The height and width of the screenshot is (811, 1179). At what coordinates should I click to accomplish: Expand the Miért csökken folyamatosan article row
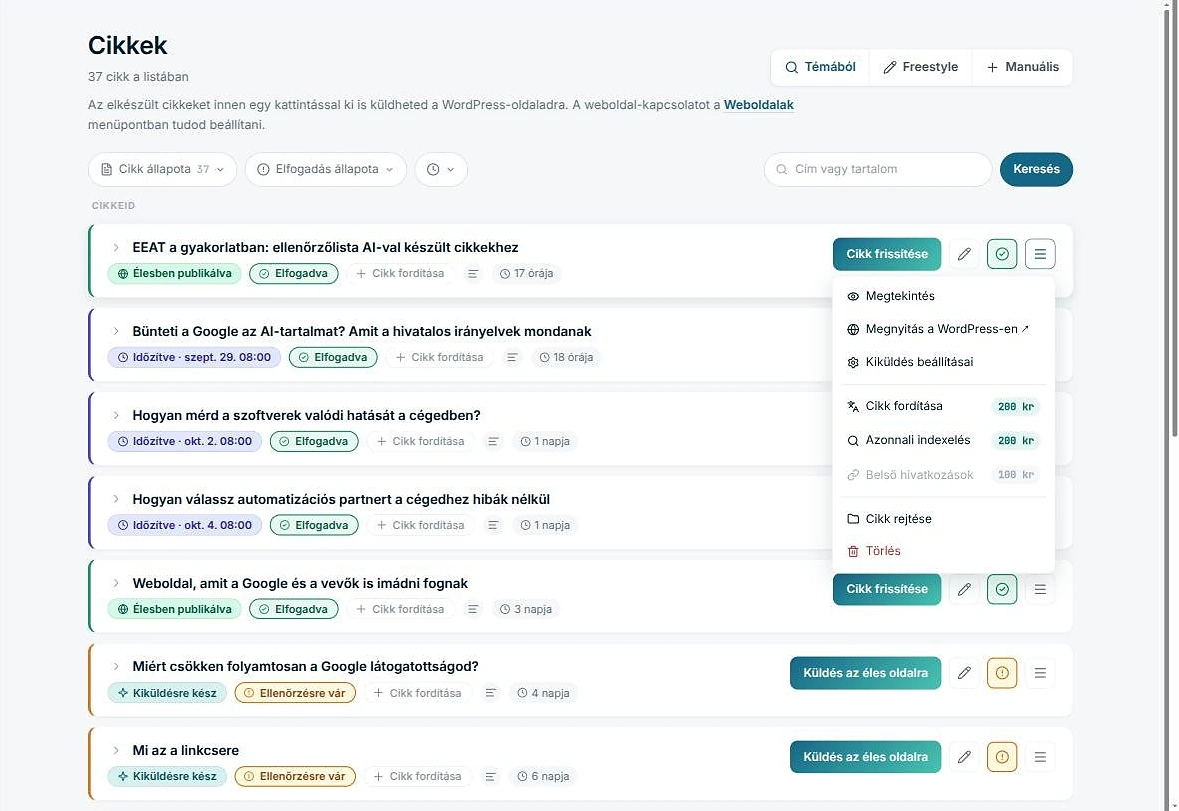point(116,667)
